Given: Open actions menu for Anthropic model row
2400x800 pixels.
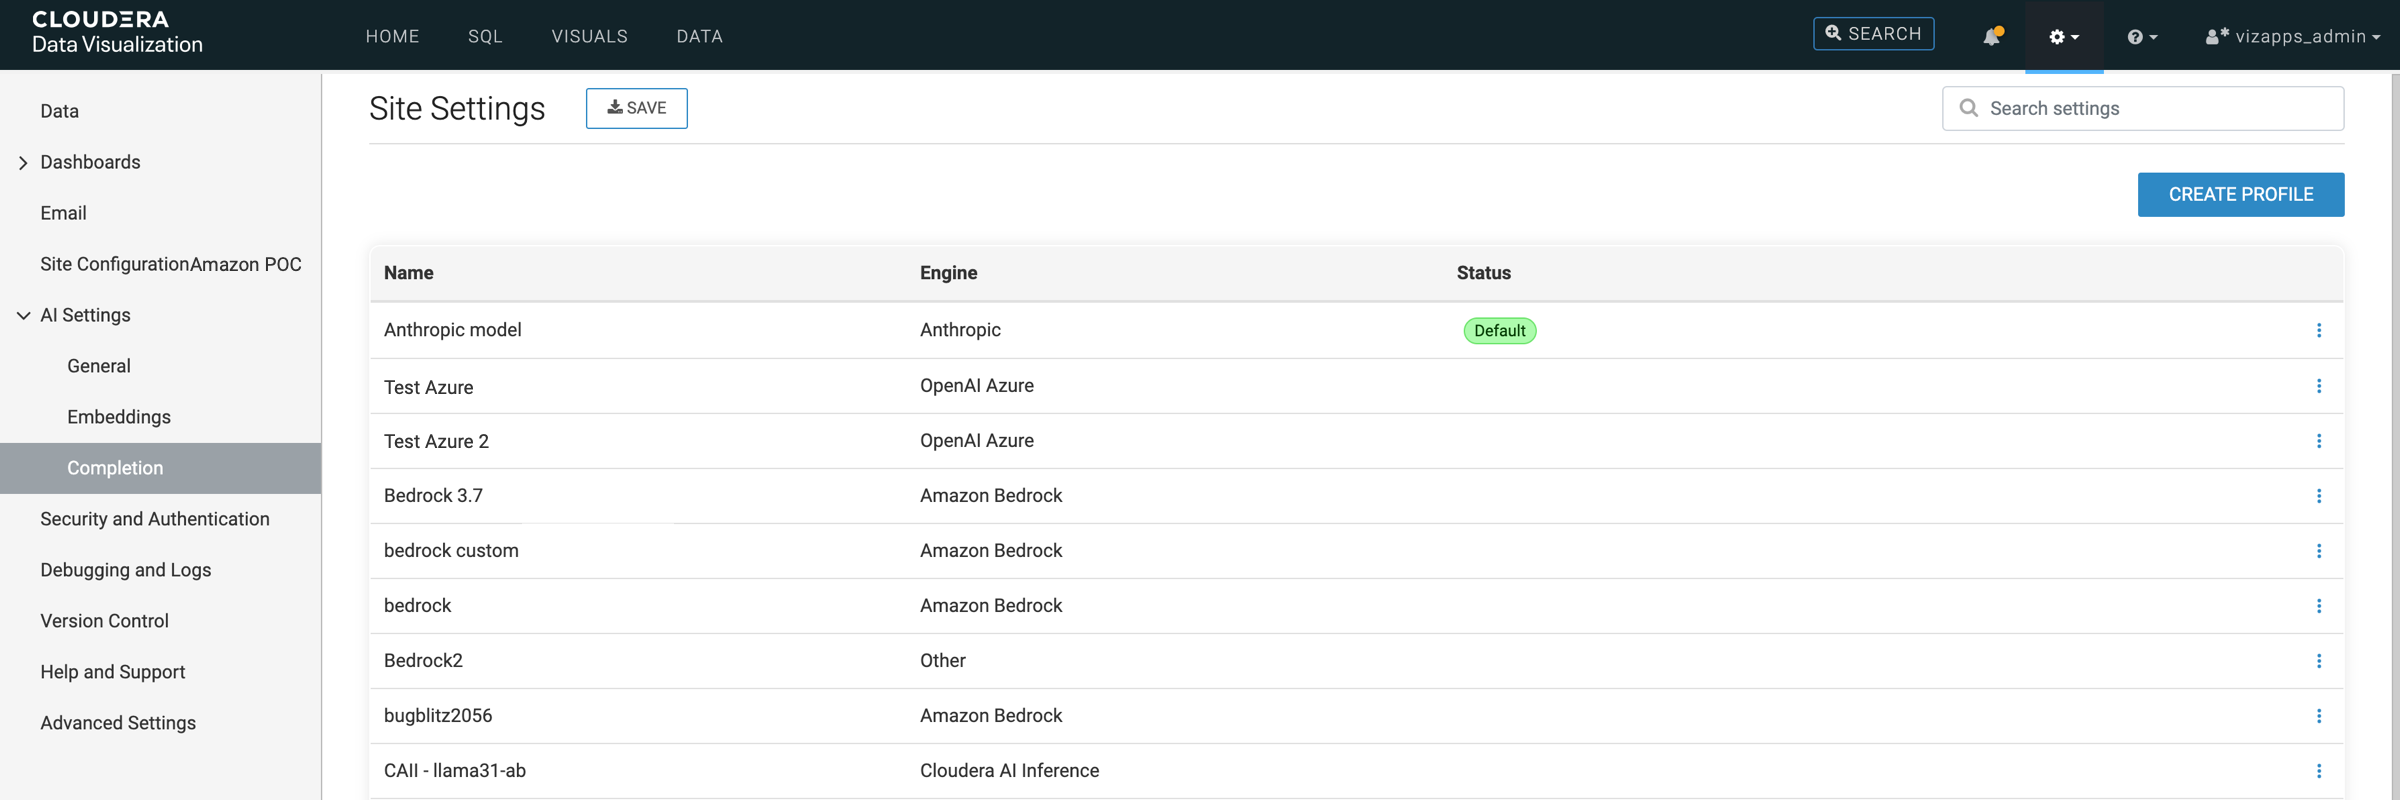Looking at the screenshot, I should 2318,331.
